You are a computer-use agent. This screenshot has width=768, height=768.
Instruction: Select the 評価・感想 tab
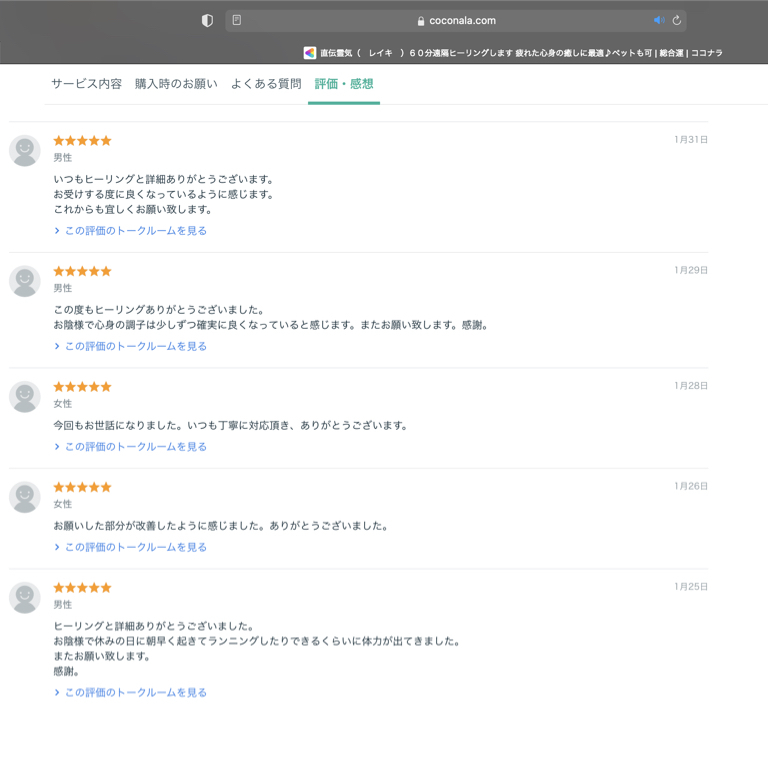(x=343, y=84)
